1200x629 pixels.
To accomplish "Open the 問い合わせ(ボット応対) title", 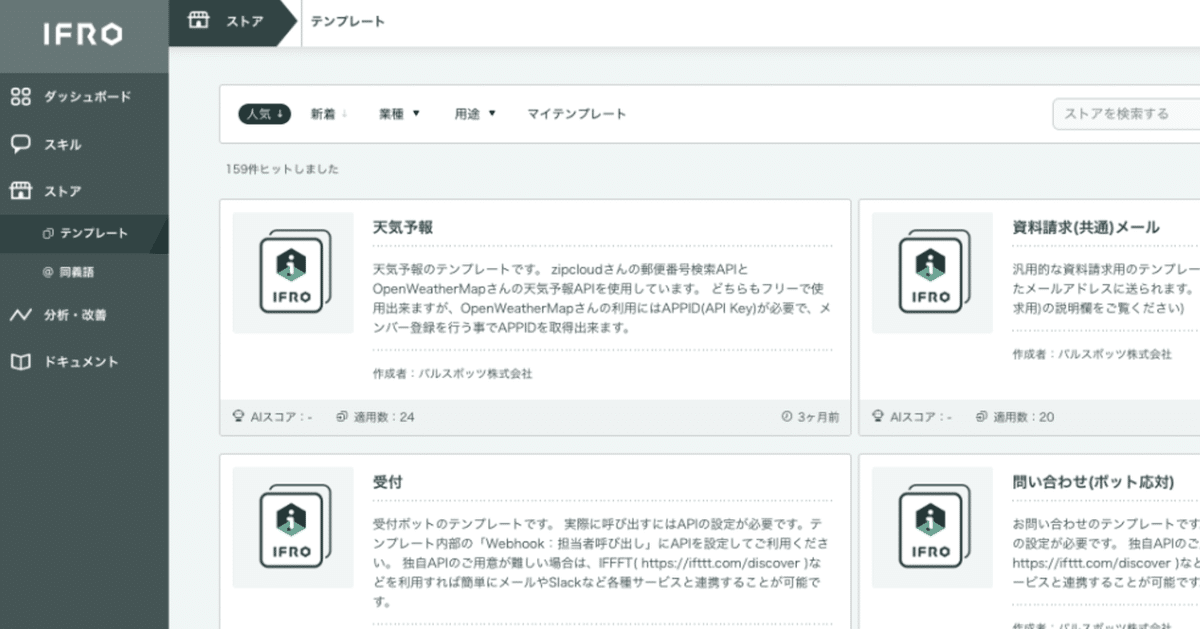I will point(1092,481).
